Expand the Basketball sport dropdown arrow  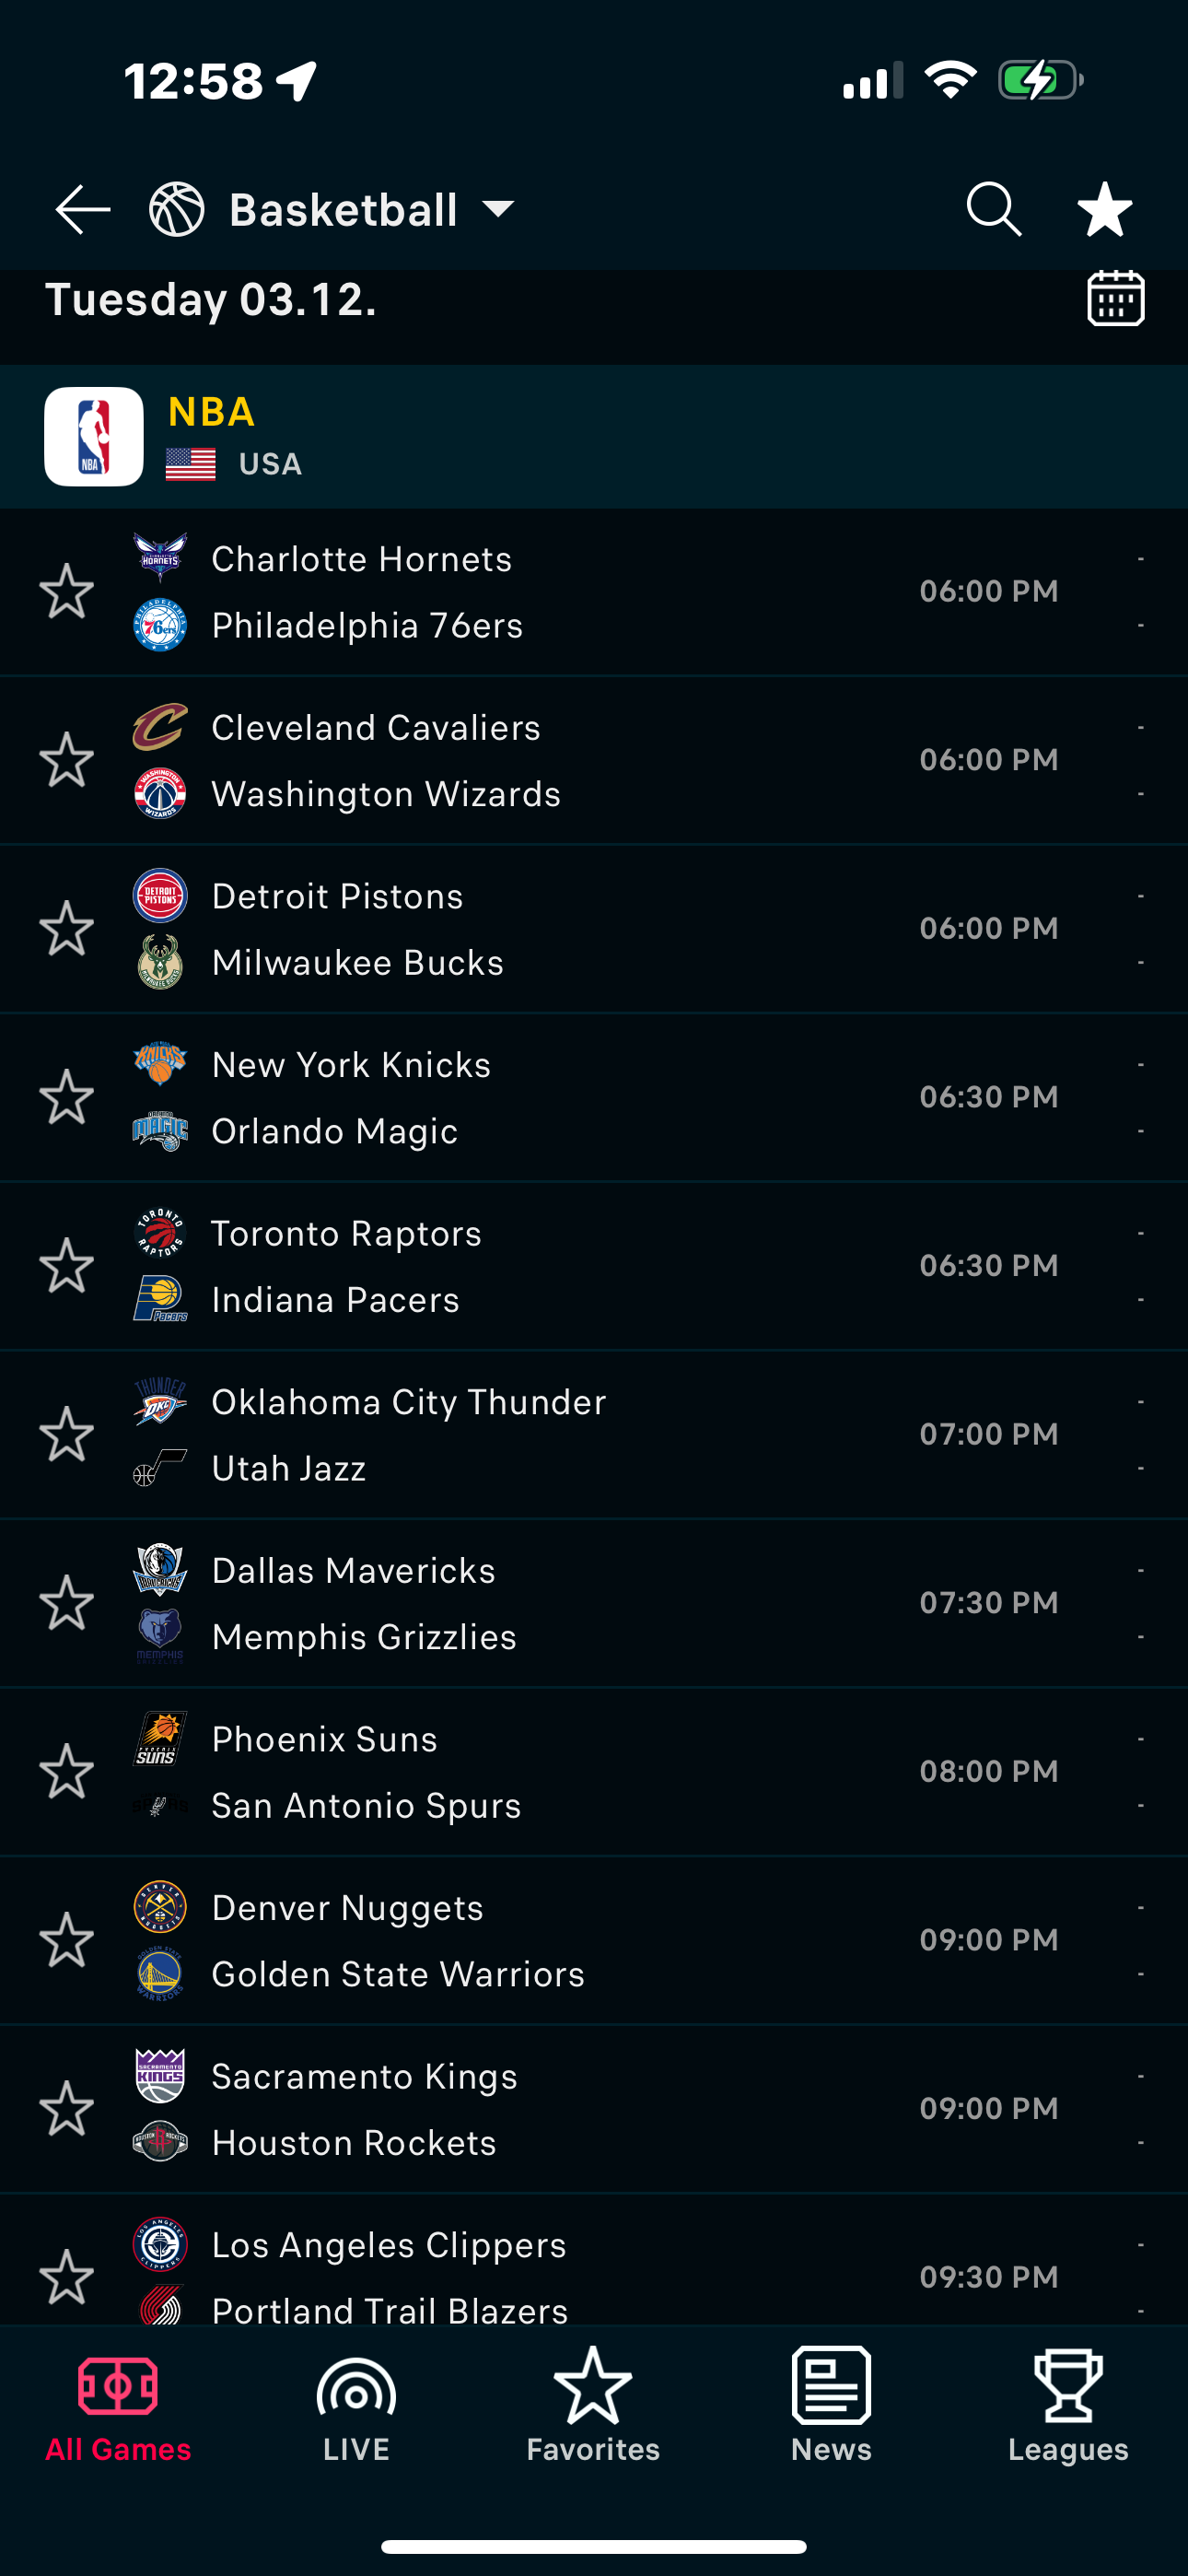498,209
